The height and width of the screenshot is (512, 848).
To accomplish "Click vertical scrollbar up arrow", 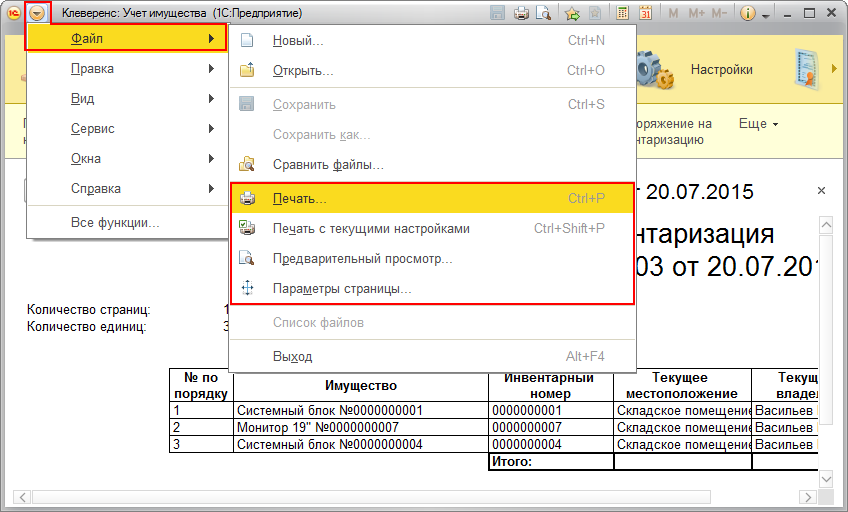I will click(x=826, y=224).
